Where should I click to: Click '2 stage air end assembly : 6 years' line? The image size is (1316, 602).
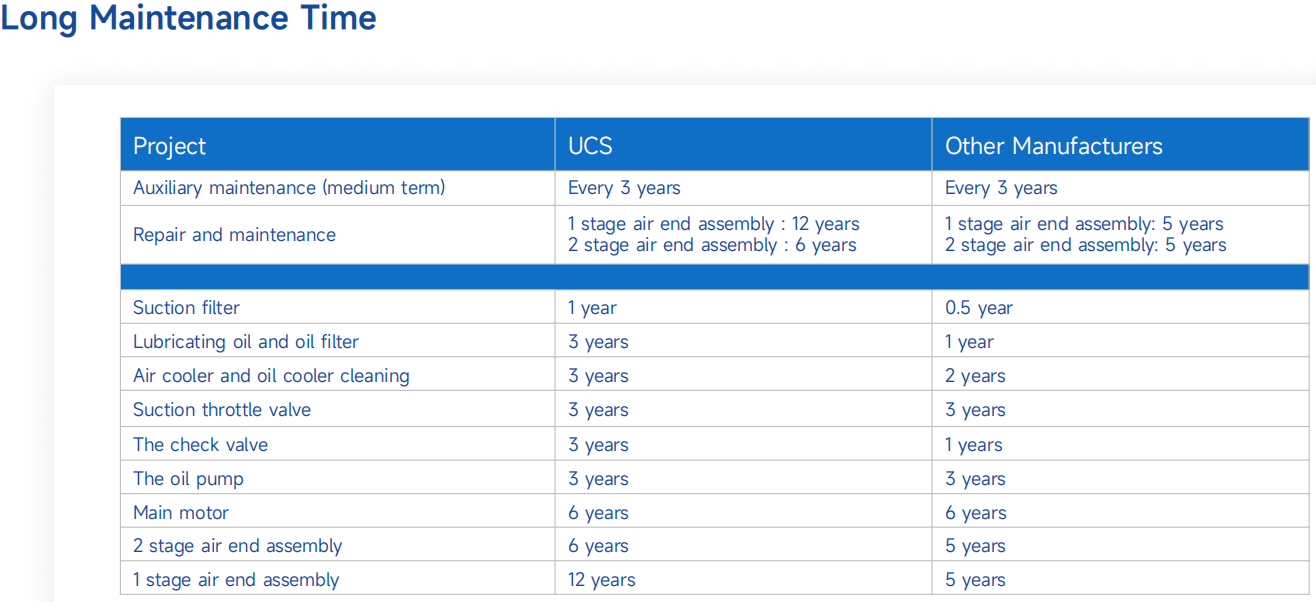pyautogui.click(x=712, y=245)
